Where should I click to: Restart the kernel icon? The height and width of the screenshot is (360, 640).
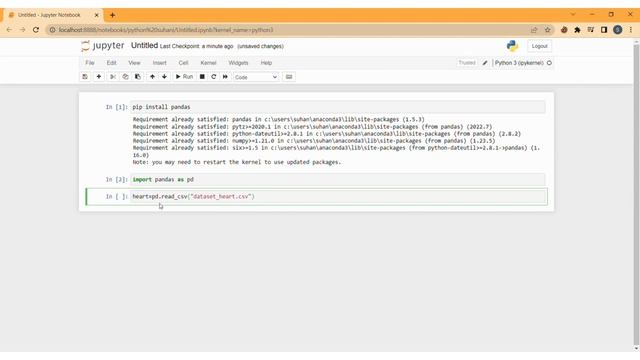pyautogui.click(x=213, y=77)
